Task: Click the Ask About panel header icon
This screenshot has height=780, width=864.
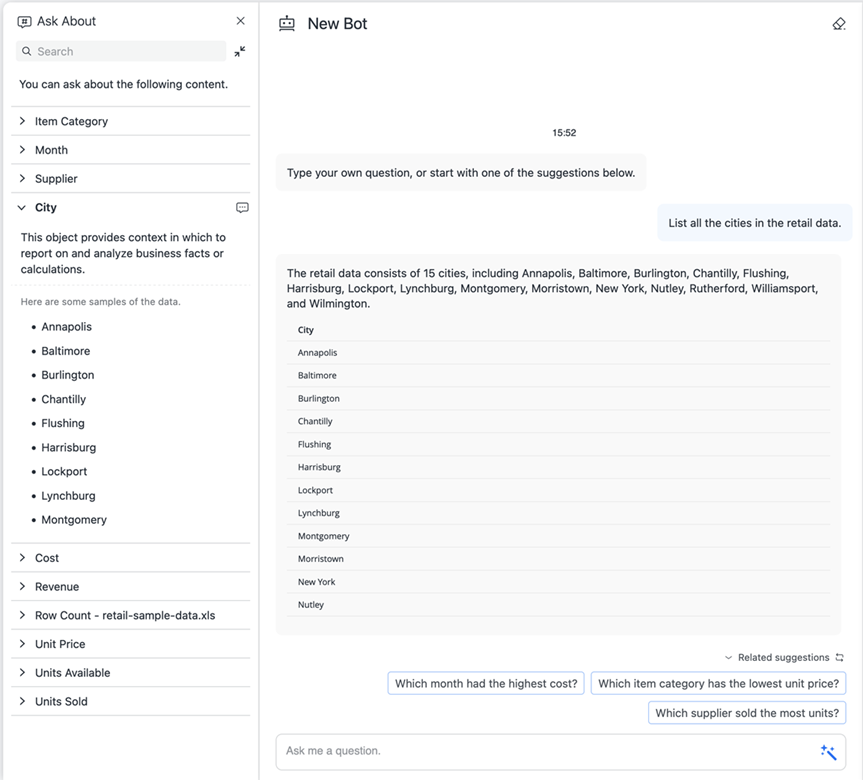Action: tap(25, 21)
